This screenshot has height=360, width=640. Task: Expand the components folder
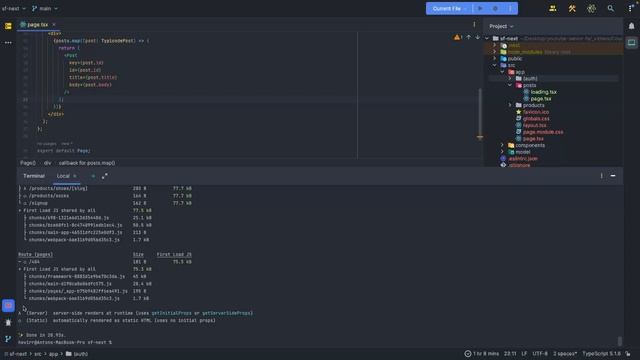click(502, 145)
